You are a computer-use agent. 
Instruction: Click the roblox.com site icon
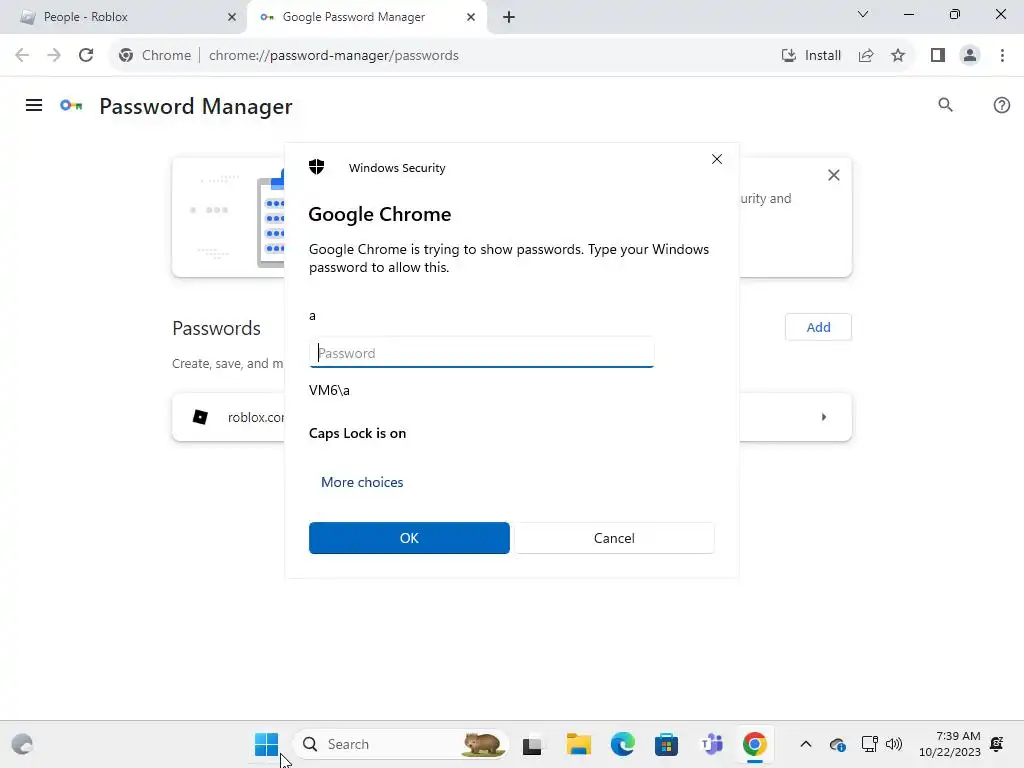coord(200,417)
